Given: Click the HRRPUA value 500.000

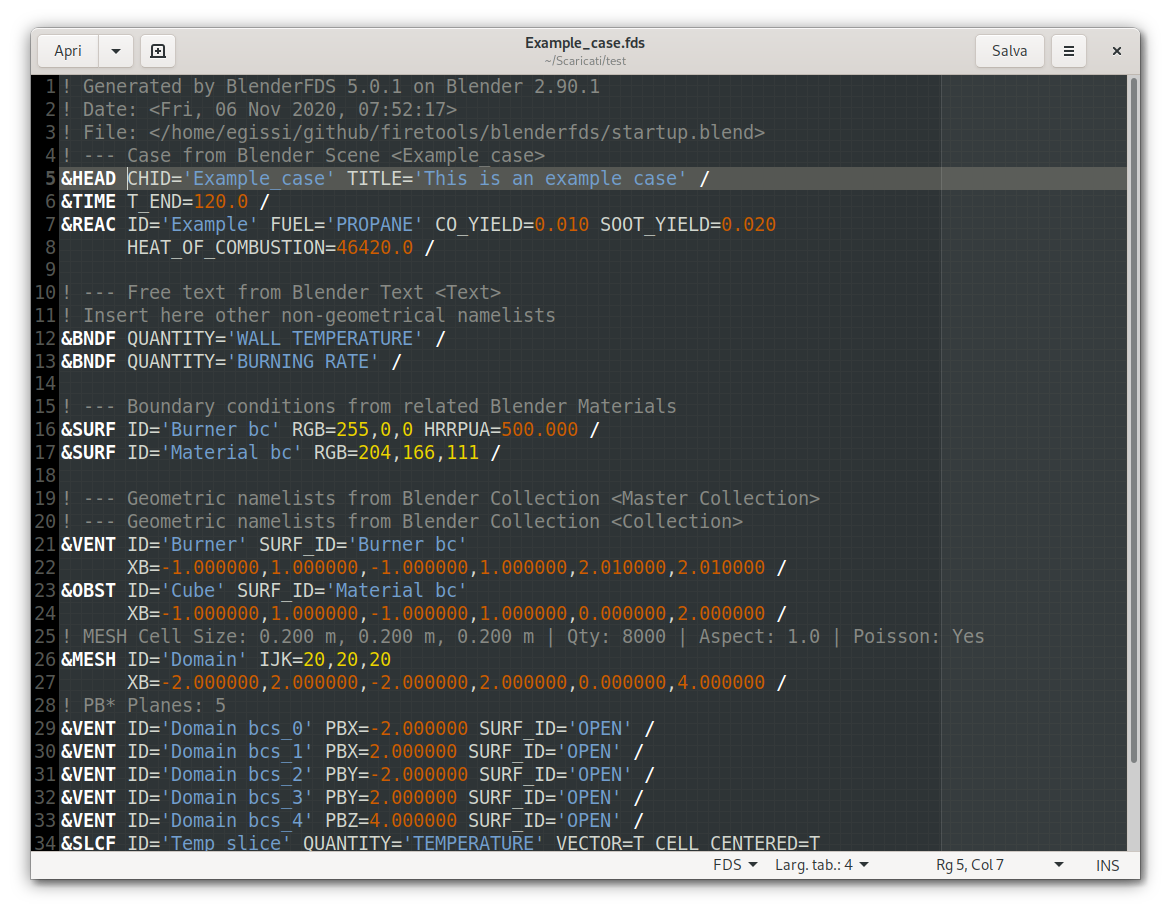Looking at the screenshot, I should tap(539, 430).
